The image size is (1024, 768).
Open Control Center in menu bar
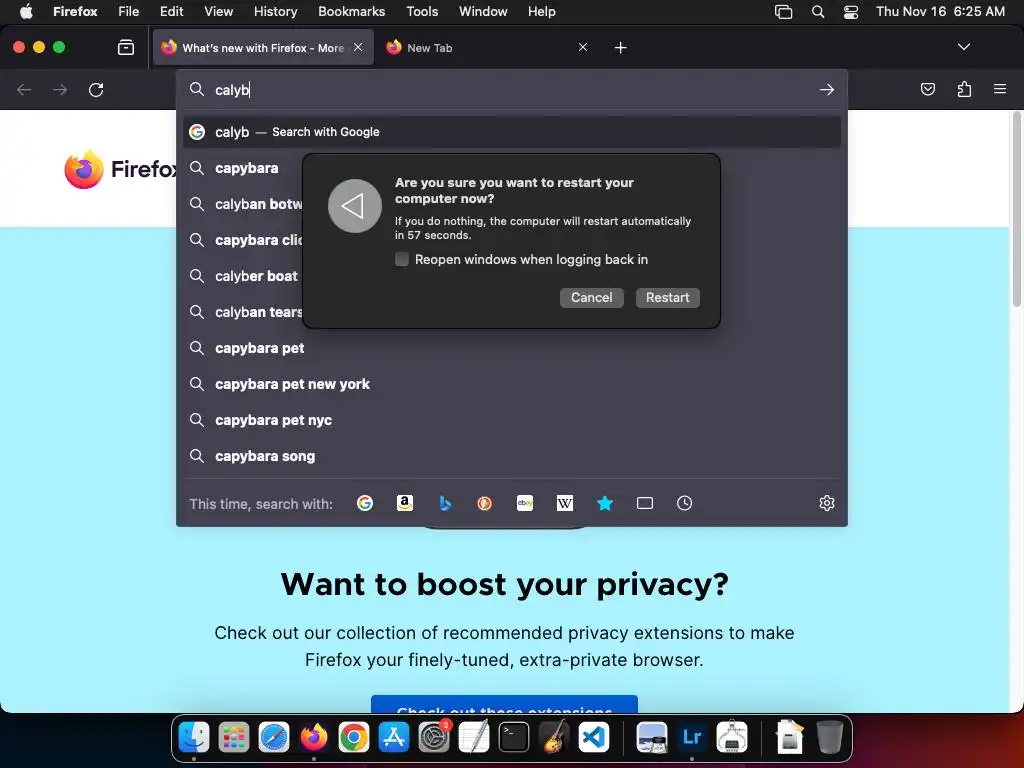[851, 11]
